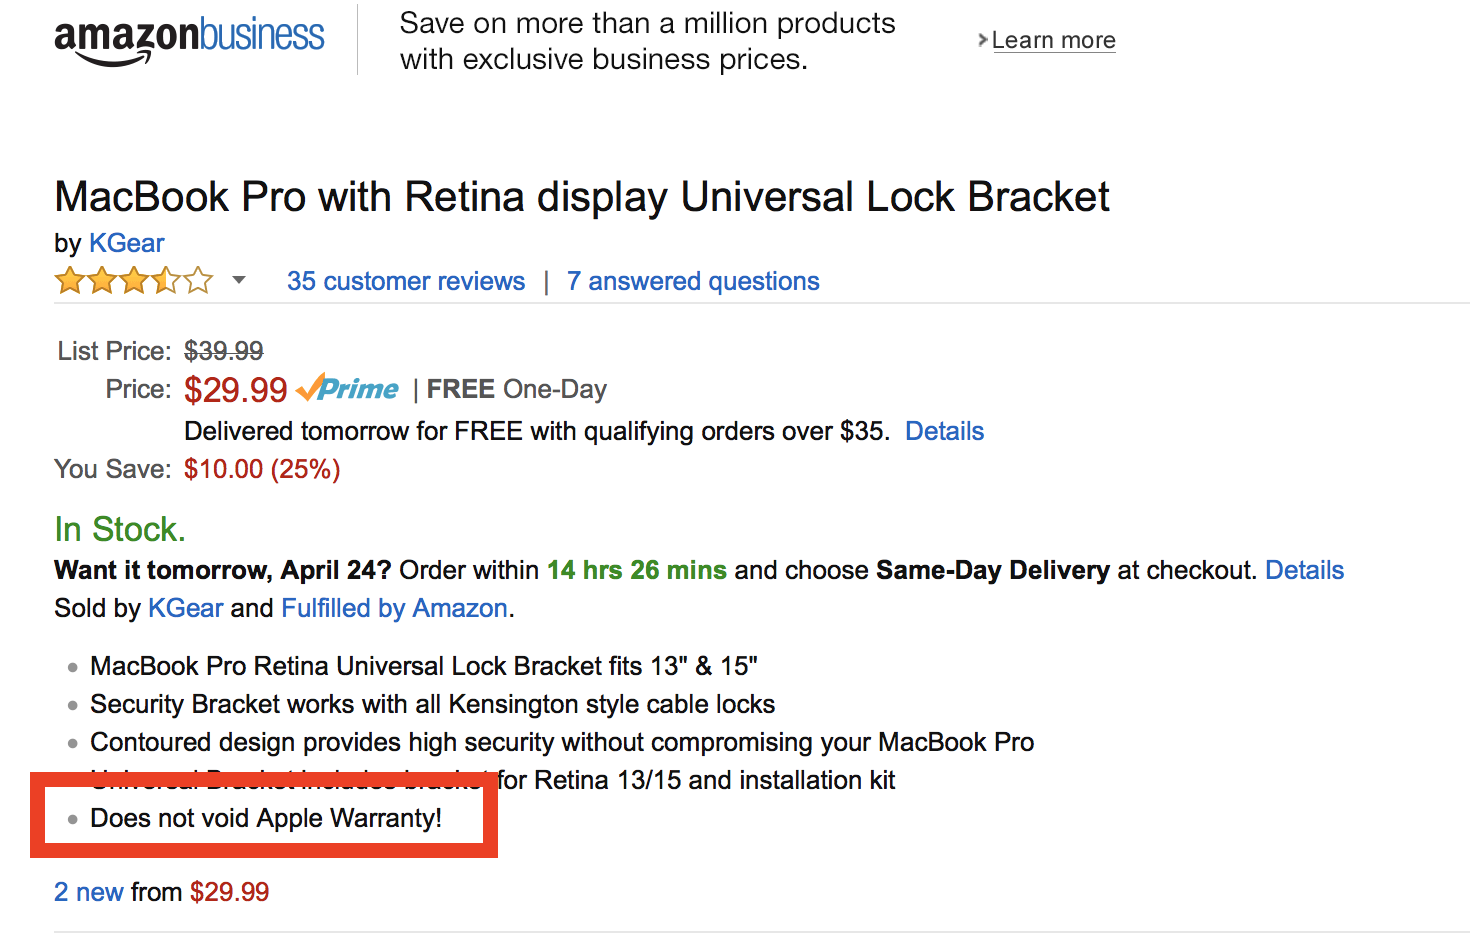Click the star rating icons

coord(134,281)
